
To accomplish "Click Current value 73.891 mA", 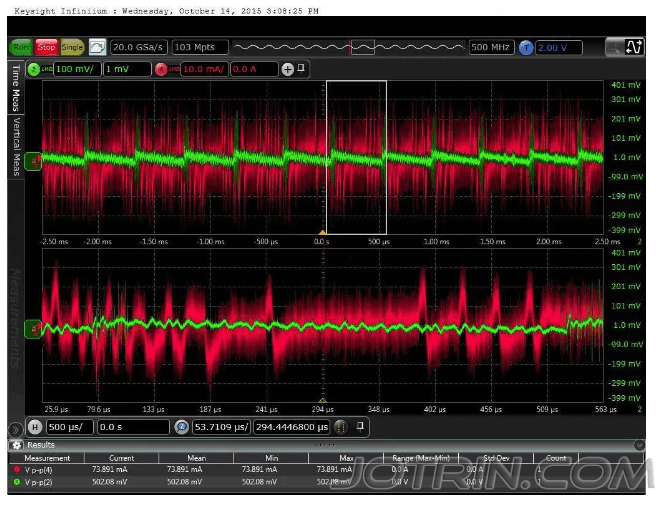I will 110,469.
